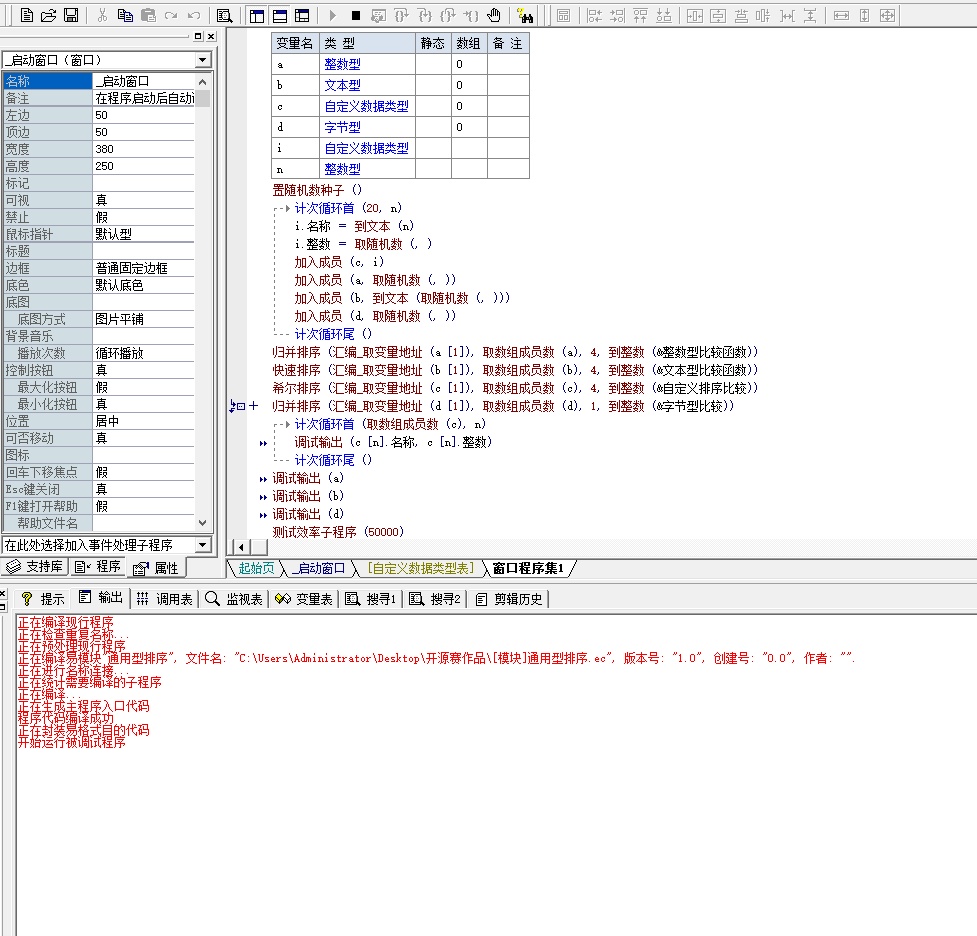Open the find/search magnifier toolbar icon

tap(224, 15)
